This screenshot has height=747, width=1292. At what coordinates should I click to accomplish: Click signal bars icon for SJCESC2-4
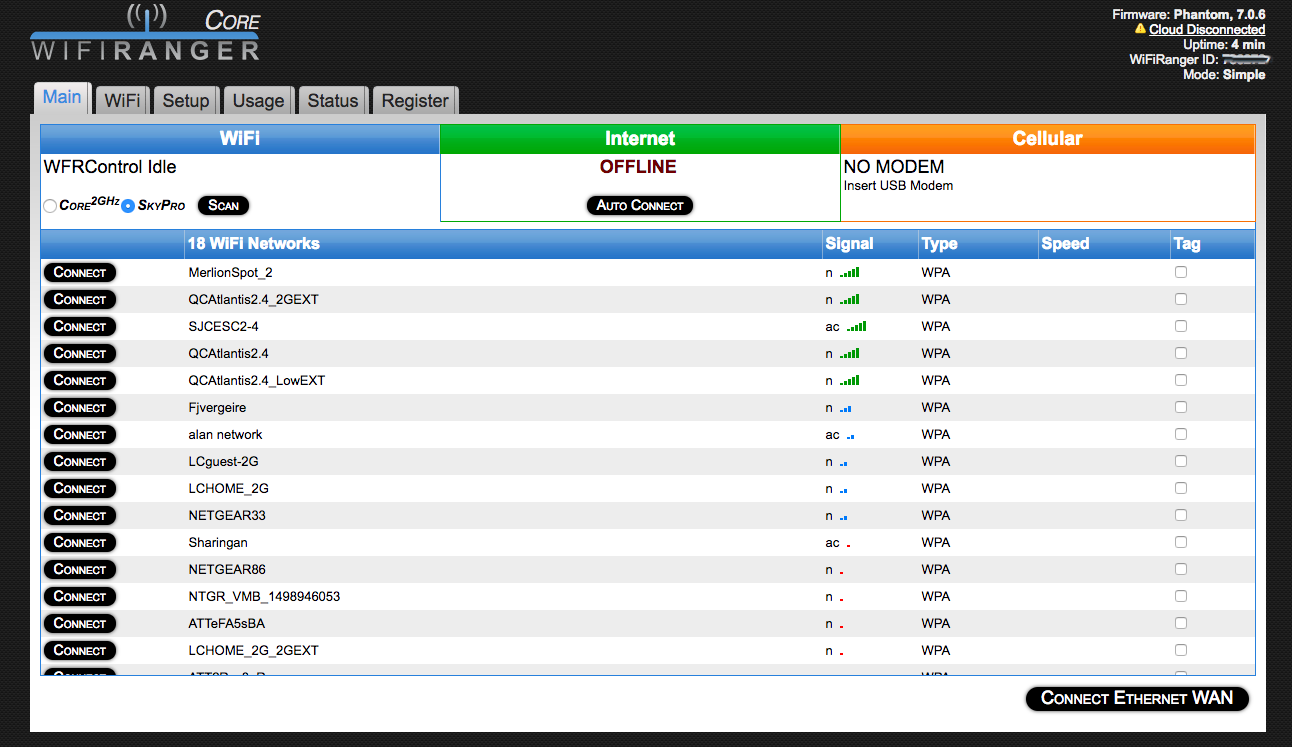[856, 326]
